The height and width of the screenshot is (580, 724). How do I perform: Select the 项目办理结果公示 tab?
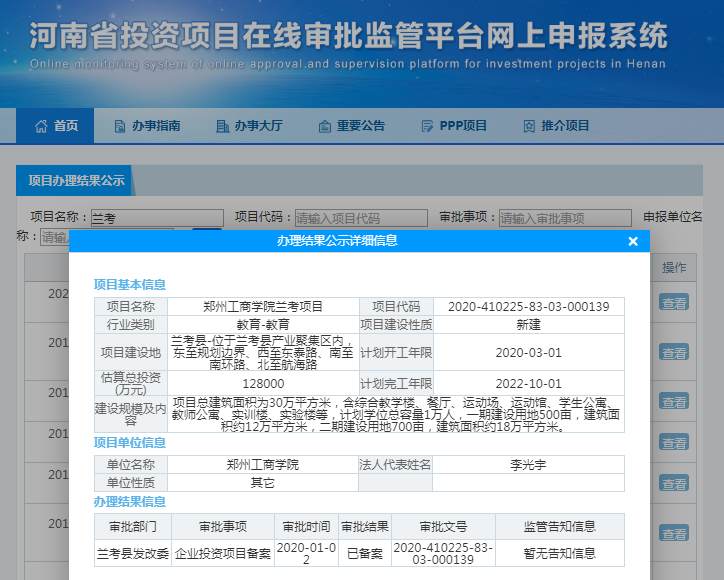tap(76, 181)
